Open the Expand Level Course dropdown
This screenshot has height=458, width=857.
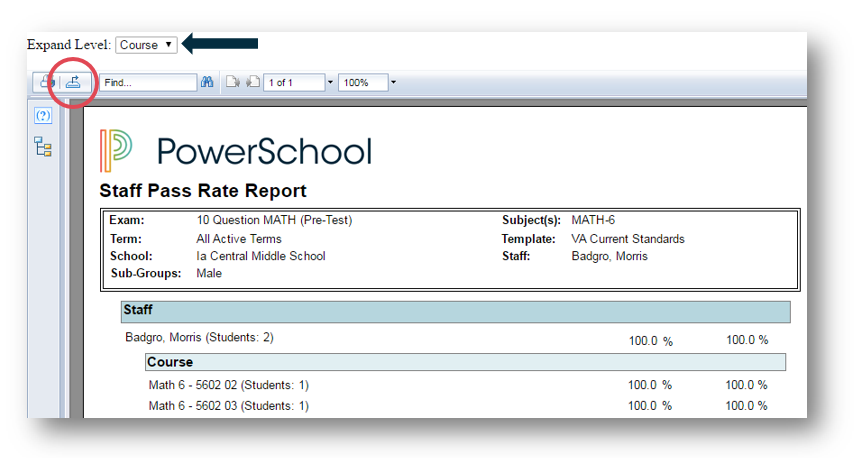pyautogui.click(x=146, y=45)
